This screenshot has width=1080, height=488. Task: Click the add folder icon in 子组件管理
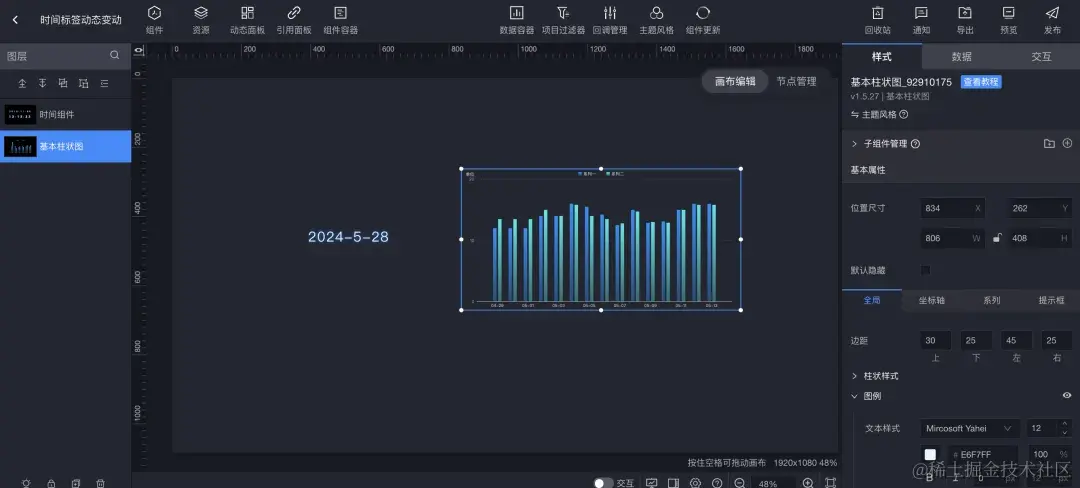tap(1049, 144)
